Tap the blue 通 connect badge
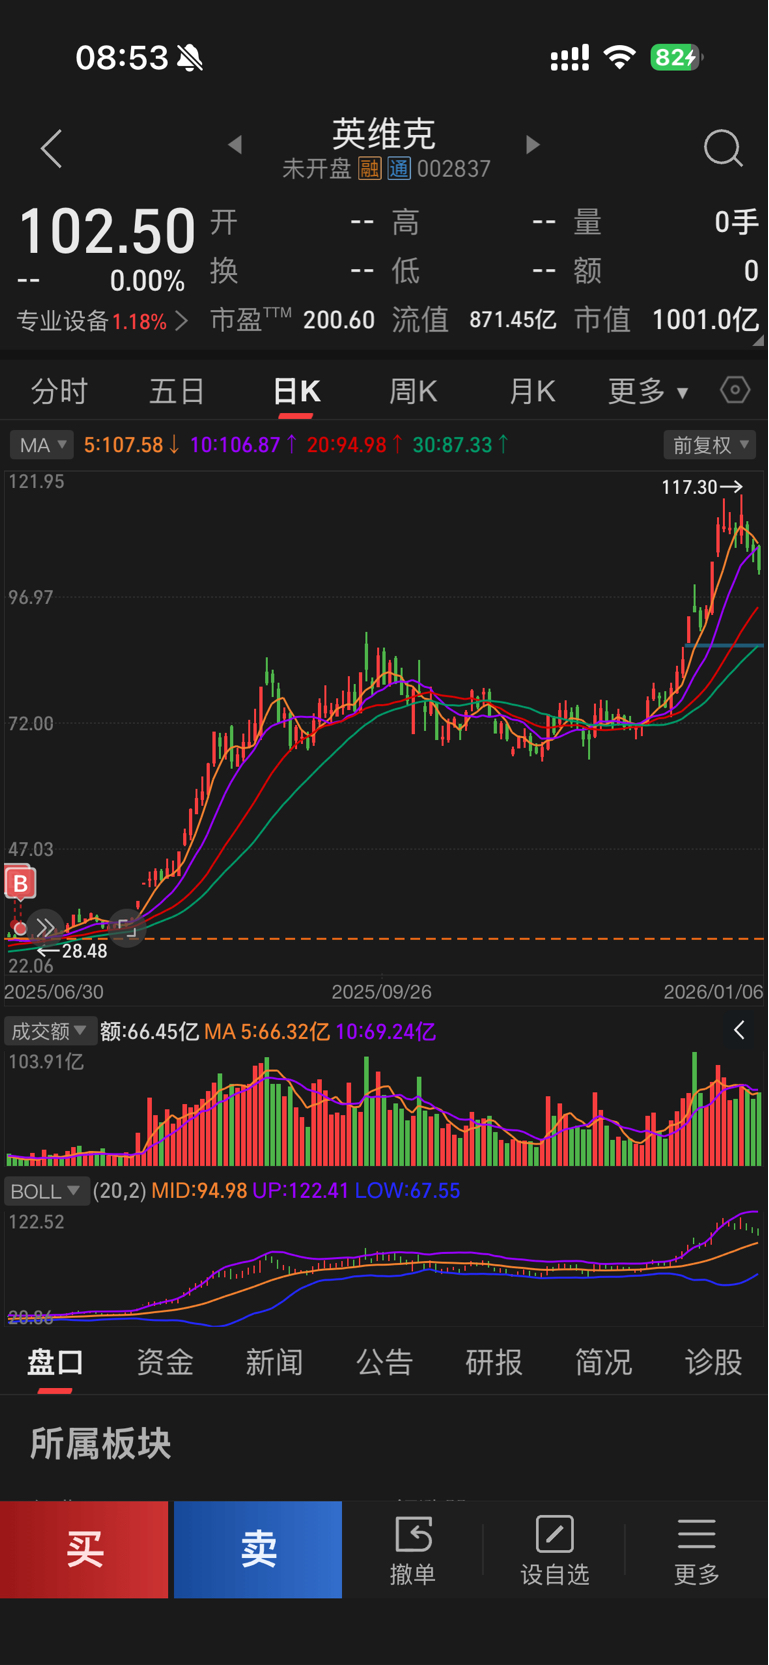The image size is (769, 1665). coord(399,169)
